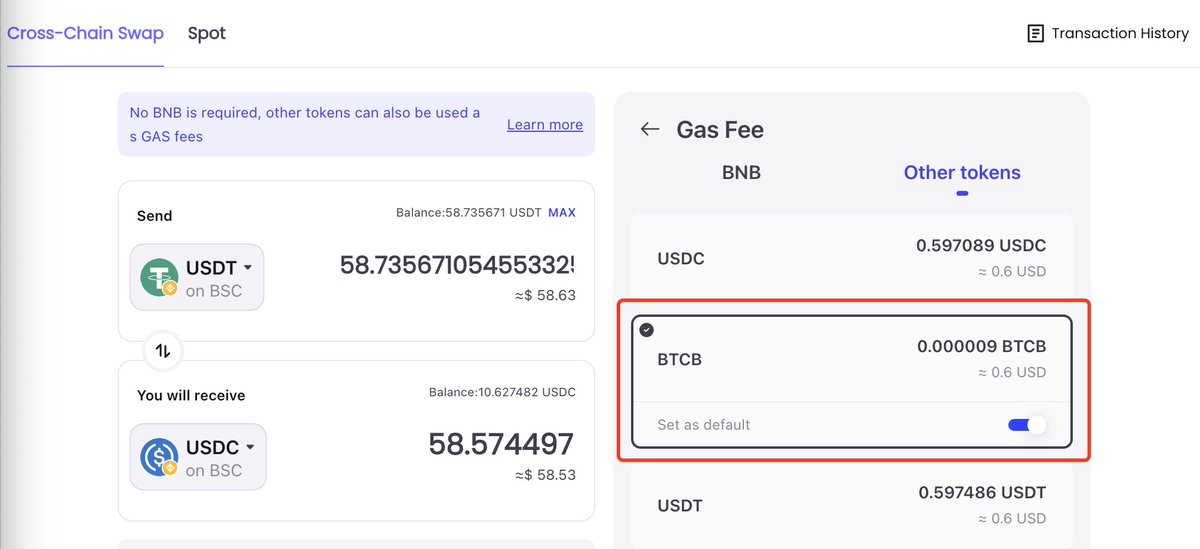Click the Transaction History document icon
The width and height of the screenshot is (1200, 549).
coord(1035,34)
